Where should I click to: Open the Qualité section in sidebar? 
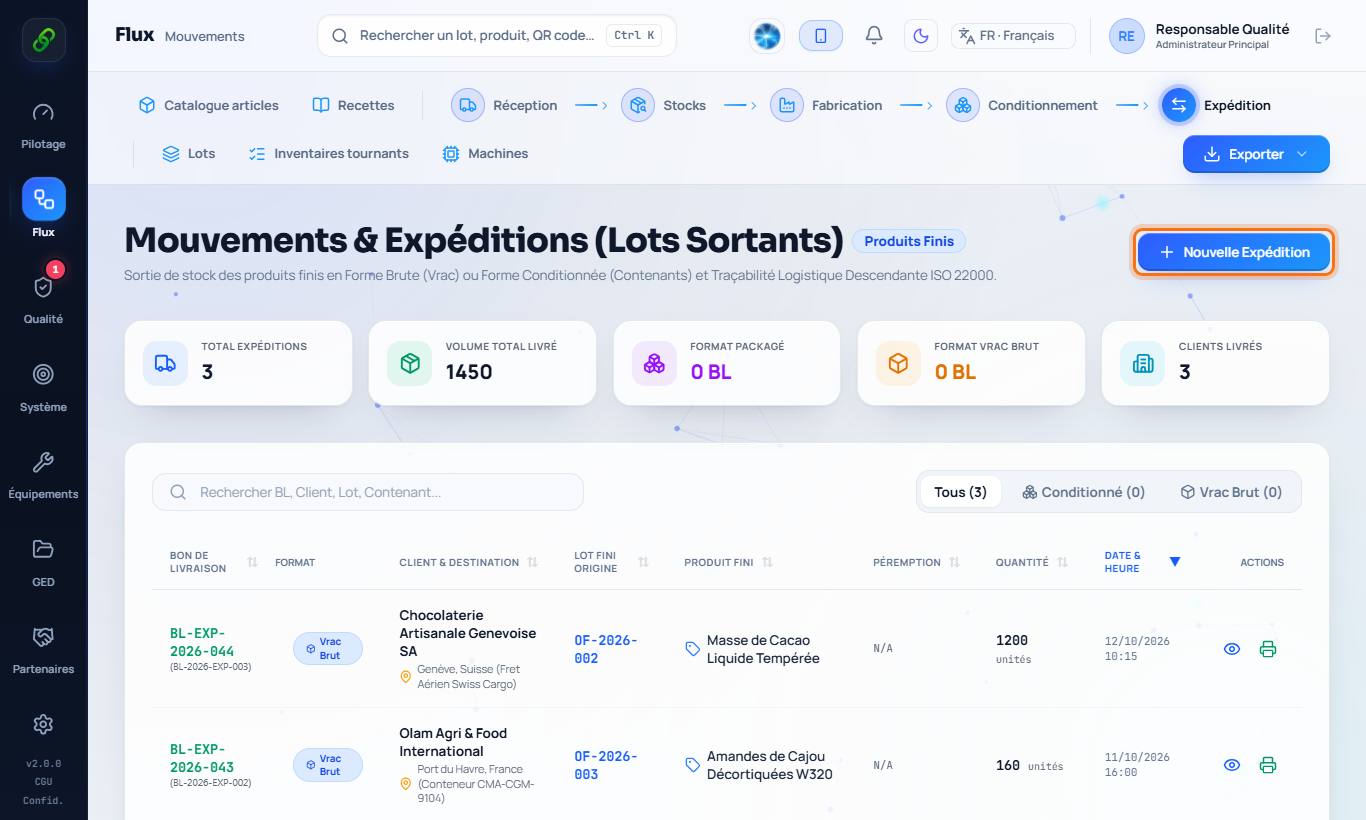43,300
